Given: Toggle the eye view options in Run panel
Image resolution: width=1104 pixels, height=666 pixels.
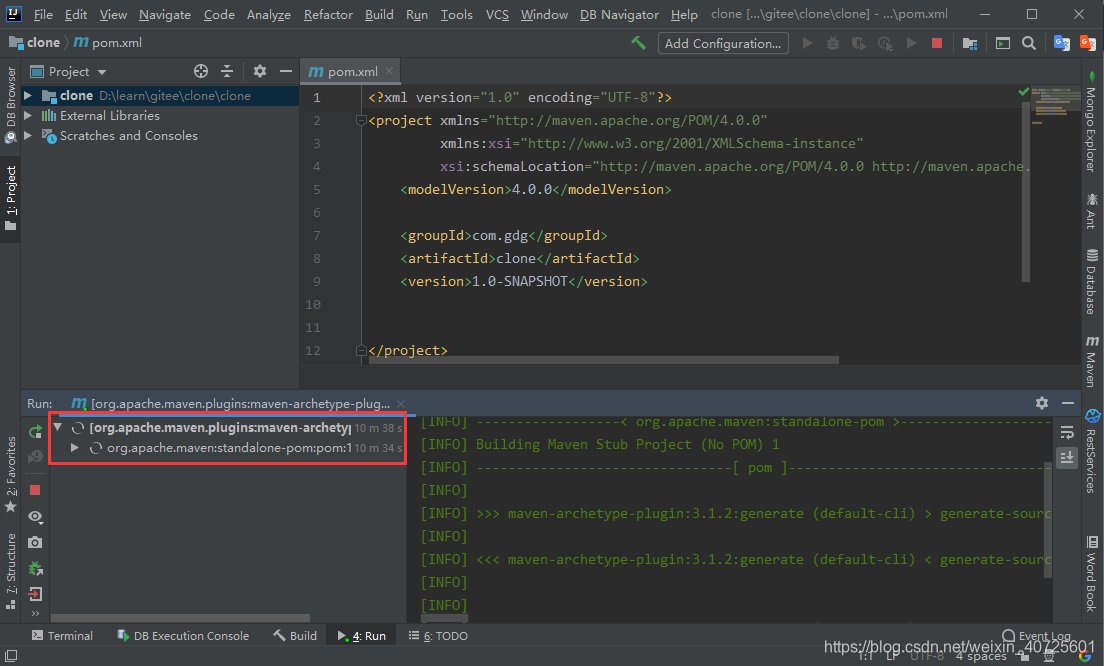Looking at the screenshot, I should (x=35, y=517).
